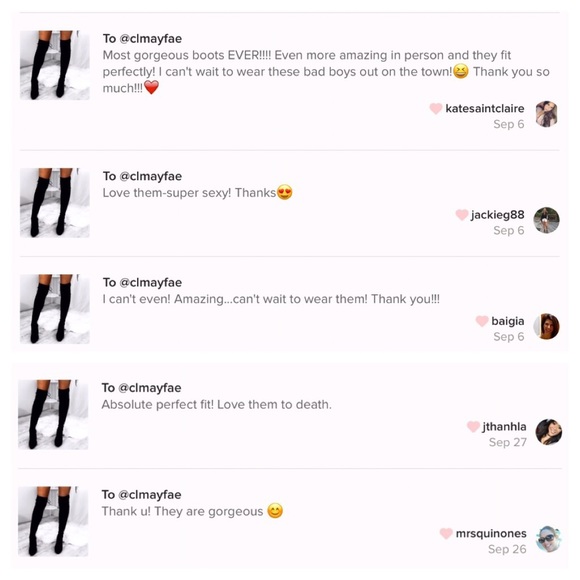Click the katesaintclaire username
580x580 pixels.
click(x=485, y=108)
